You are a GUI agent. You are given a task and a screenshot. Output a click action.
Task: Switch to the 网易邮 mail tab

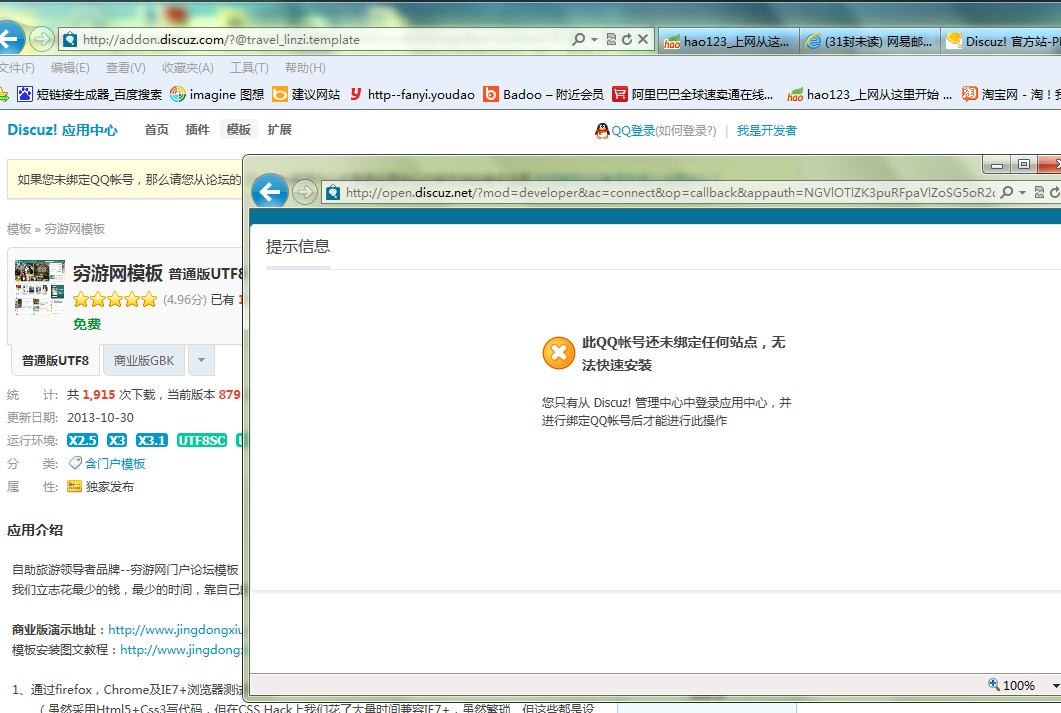pos(870,41)
